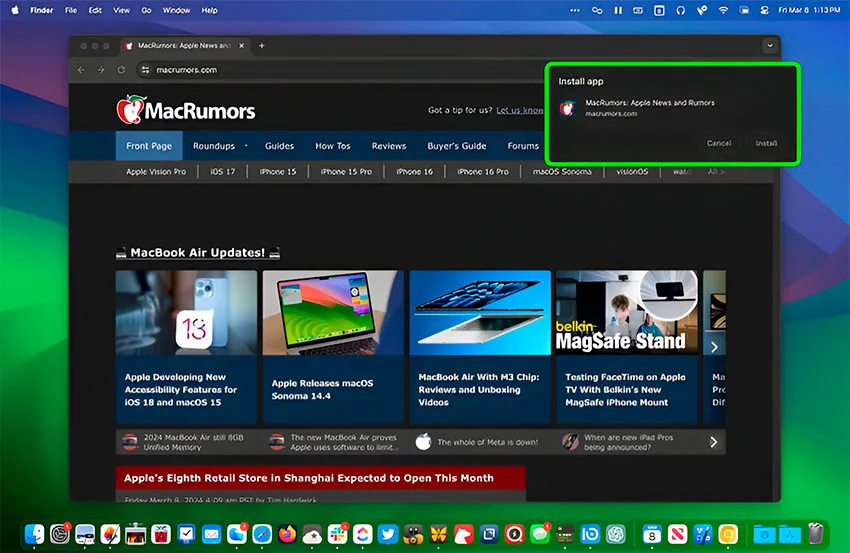
Task: Open 'The whole of Meta is down!' thread
Action: click(488, 442)
